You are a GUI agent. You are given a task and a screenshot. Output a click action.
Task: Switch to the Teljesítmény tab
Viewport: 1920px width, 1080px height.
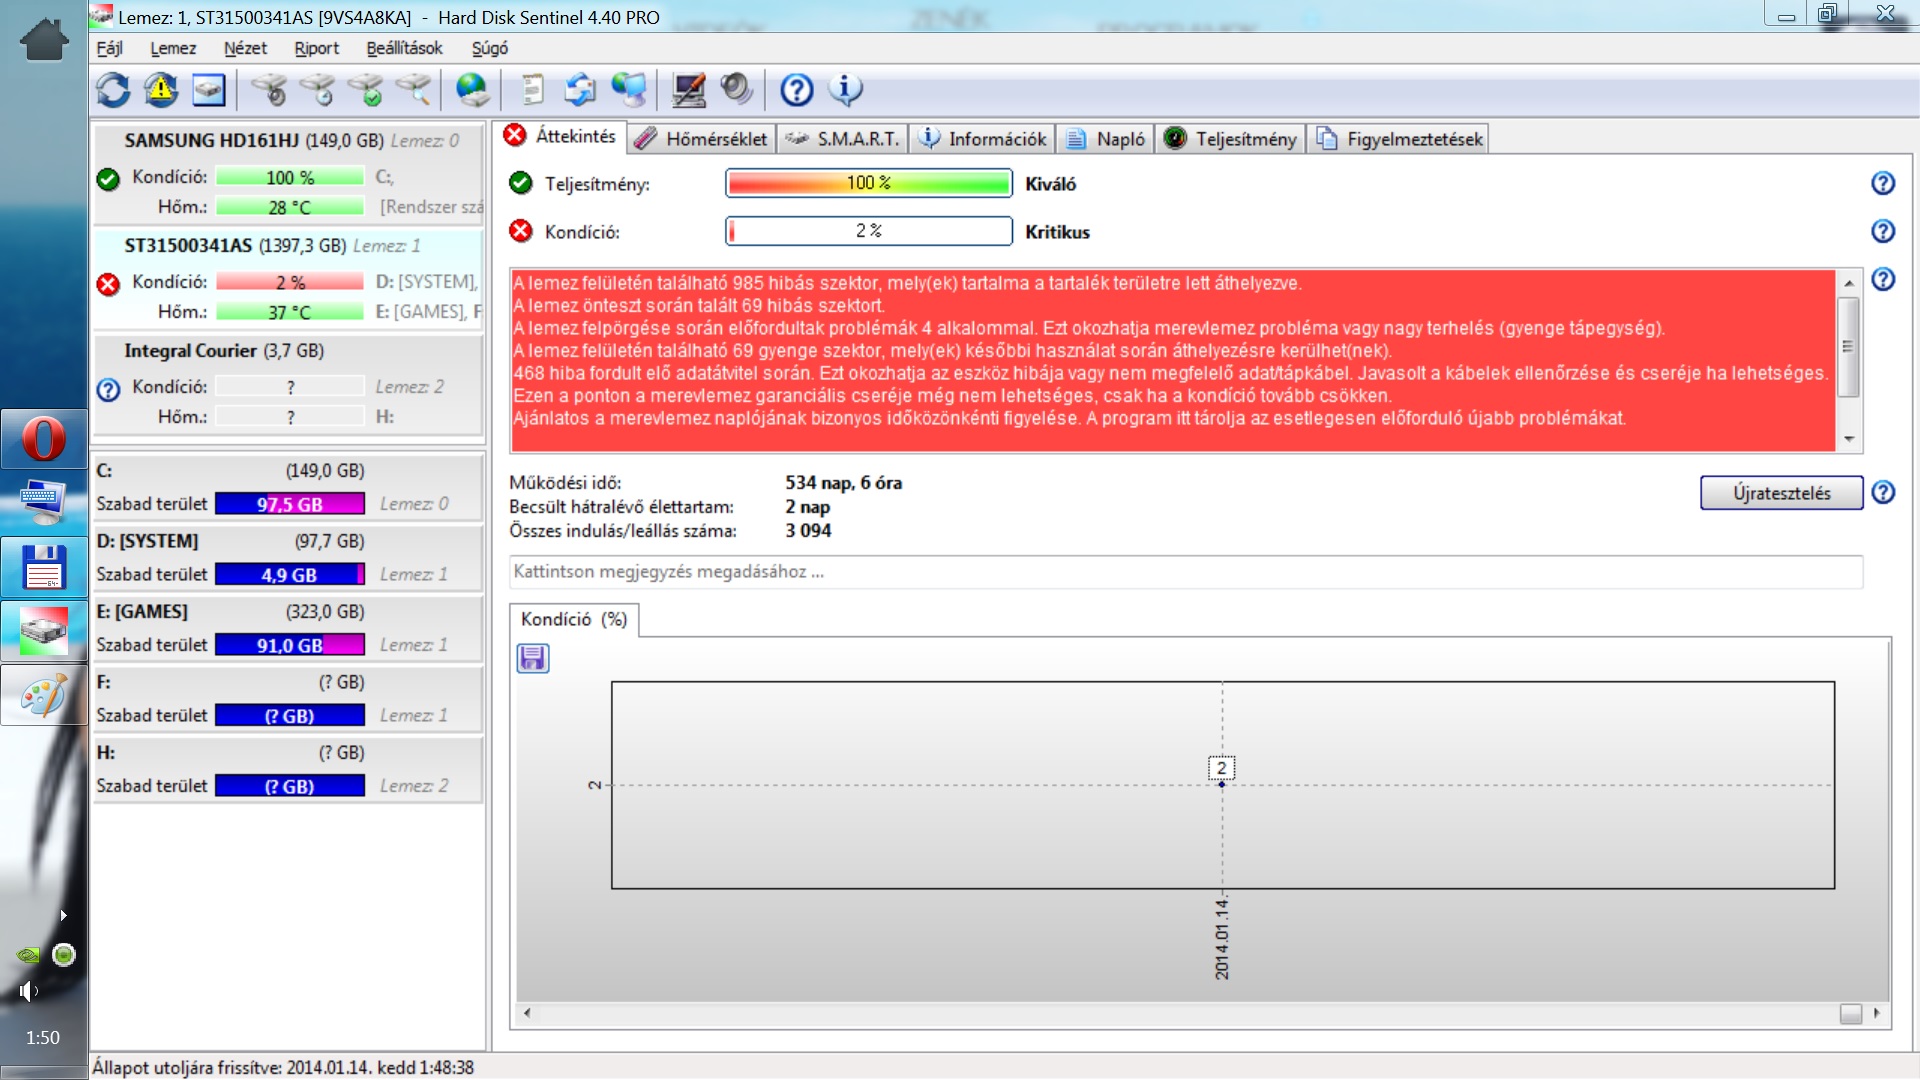pos(1231,139)
